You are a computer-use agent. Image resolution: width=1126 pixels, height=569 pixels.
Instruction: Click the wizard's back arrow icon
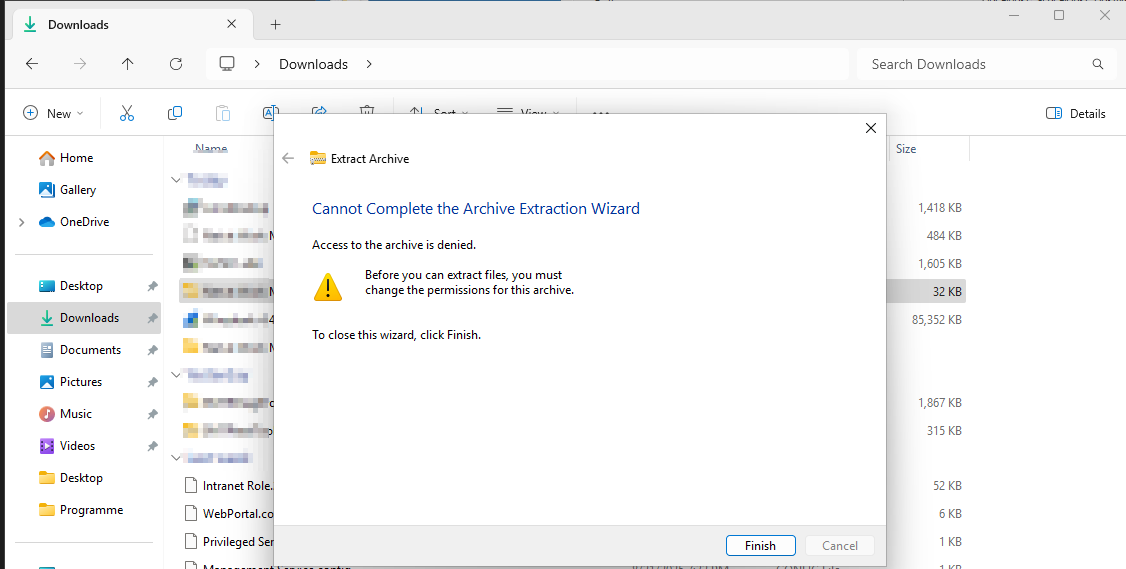pos(289,158)
